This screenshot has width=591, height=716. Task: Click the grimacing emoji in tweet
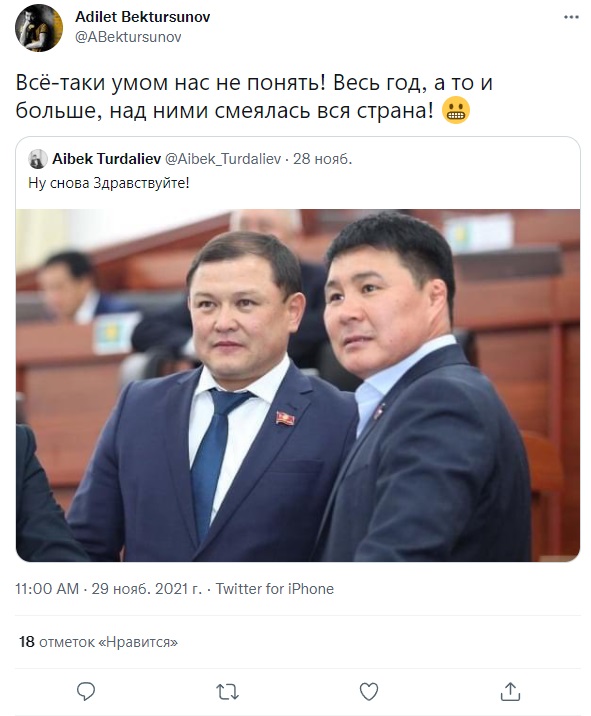(x=455, y=111)
